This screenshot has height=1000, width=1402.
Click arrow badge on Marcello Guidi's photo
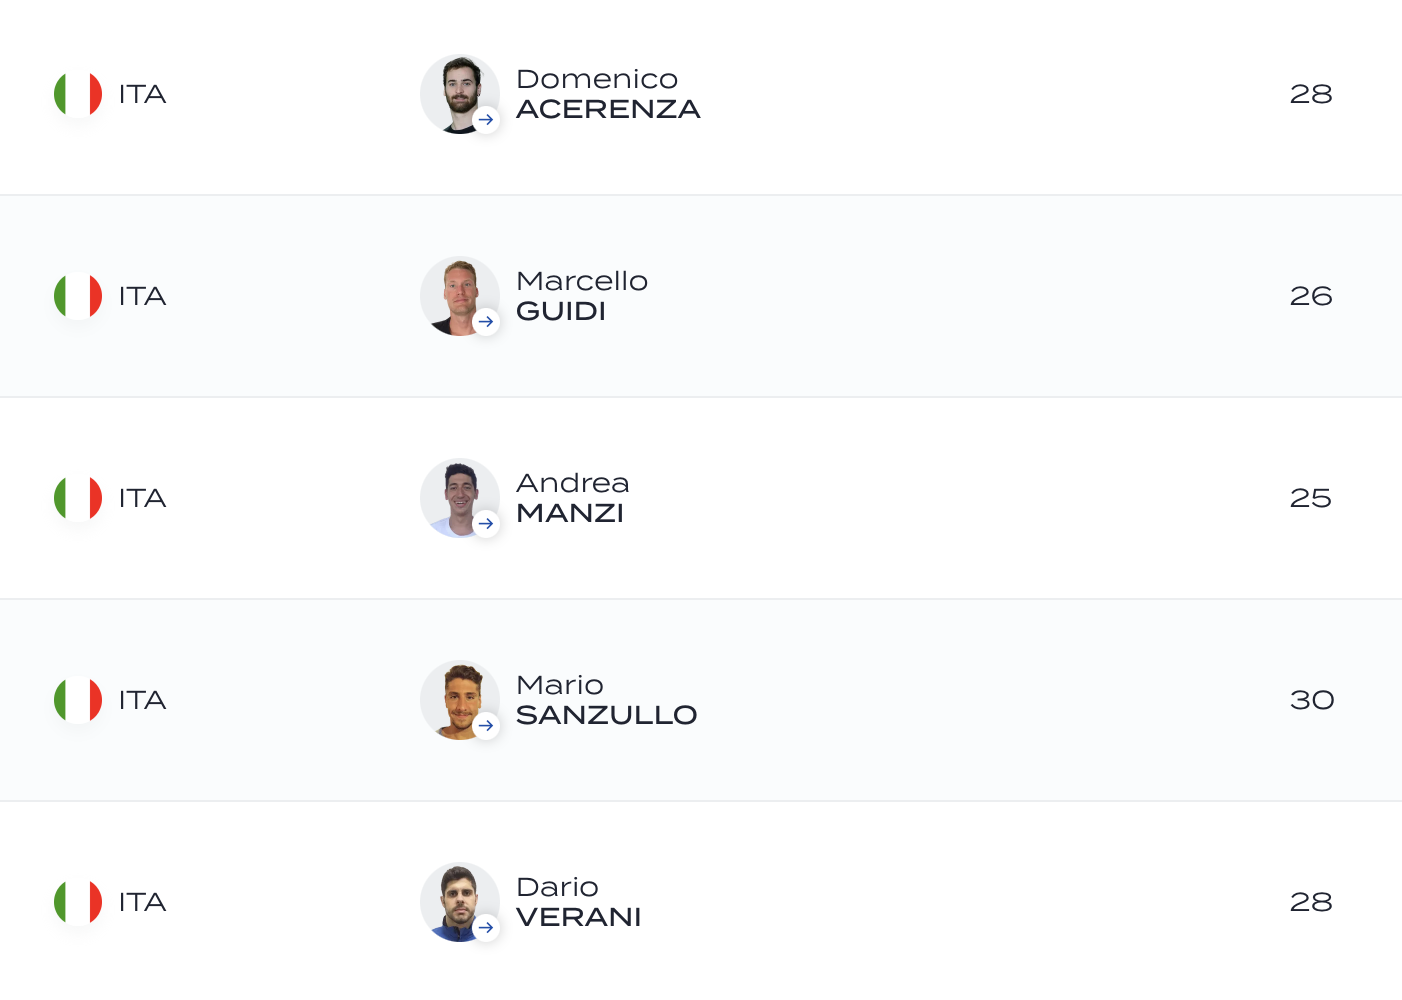486,322
